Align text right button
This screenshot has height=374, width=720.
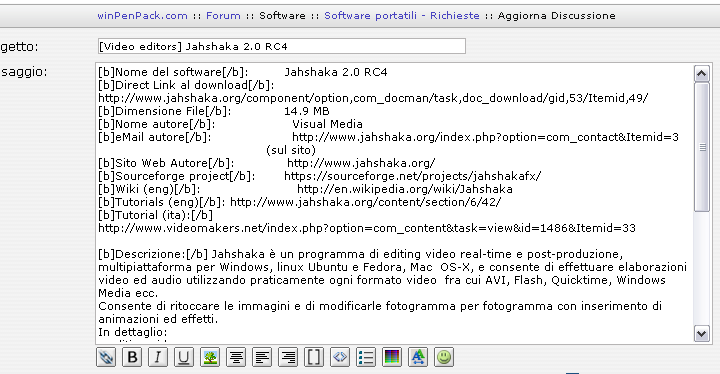(x=288, y=357)
